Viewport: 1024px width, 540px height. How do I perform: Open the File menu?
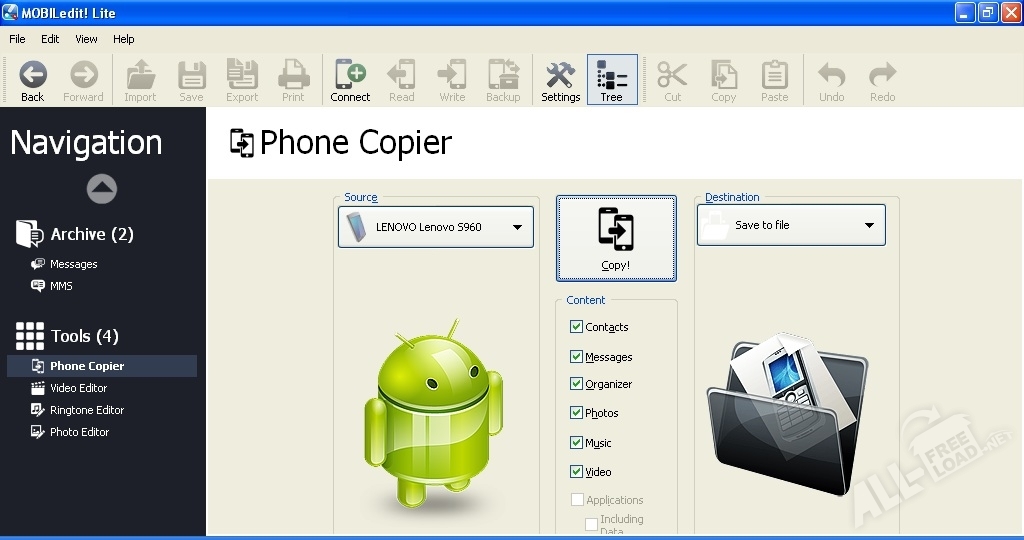17,39
